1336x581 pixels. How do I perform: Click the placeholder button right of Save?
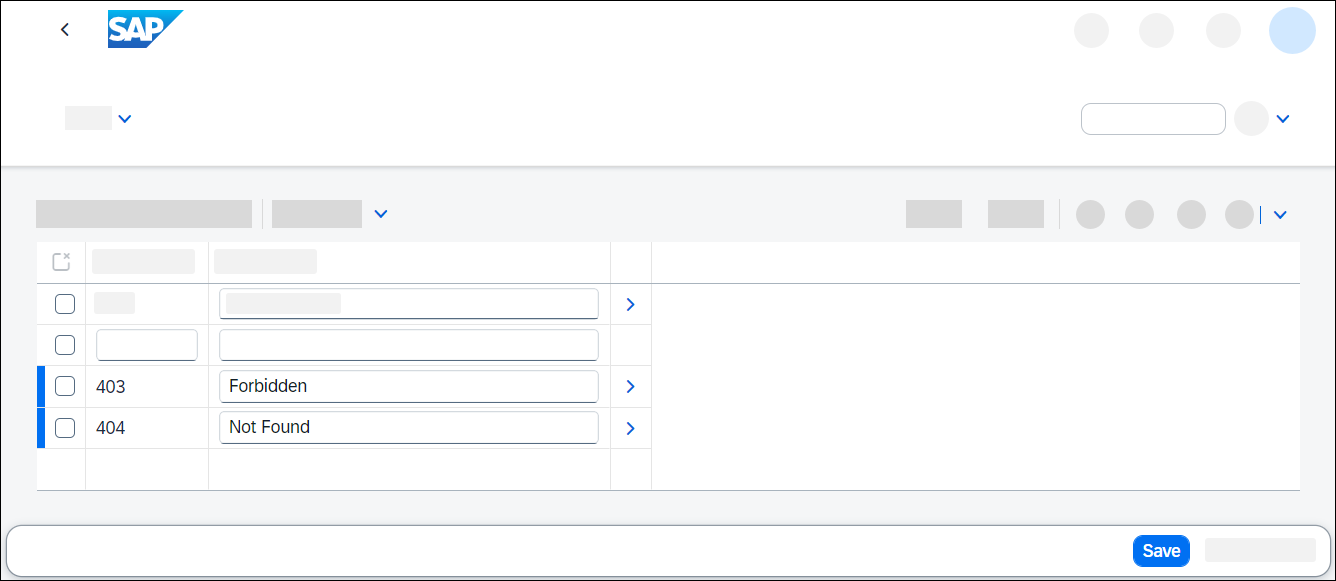pos(1260,550)
